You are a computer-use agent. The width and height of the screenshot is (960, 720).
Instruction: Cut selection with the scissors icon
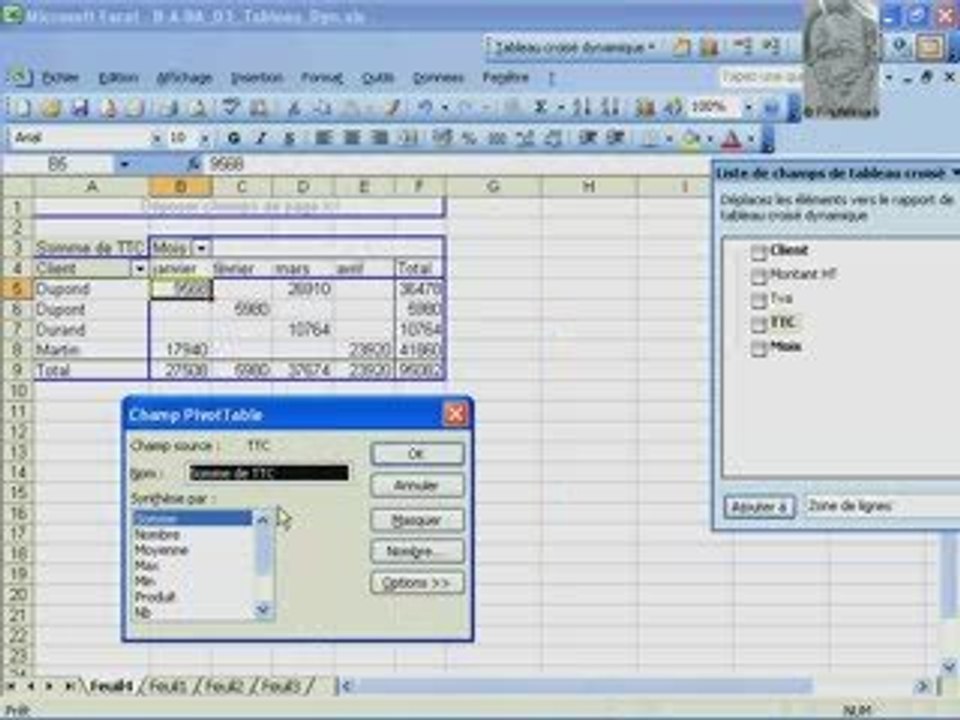(294, 108)
